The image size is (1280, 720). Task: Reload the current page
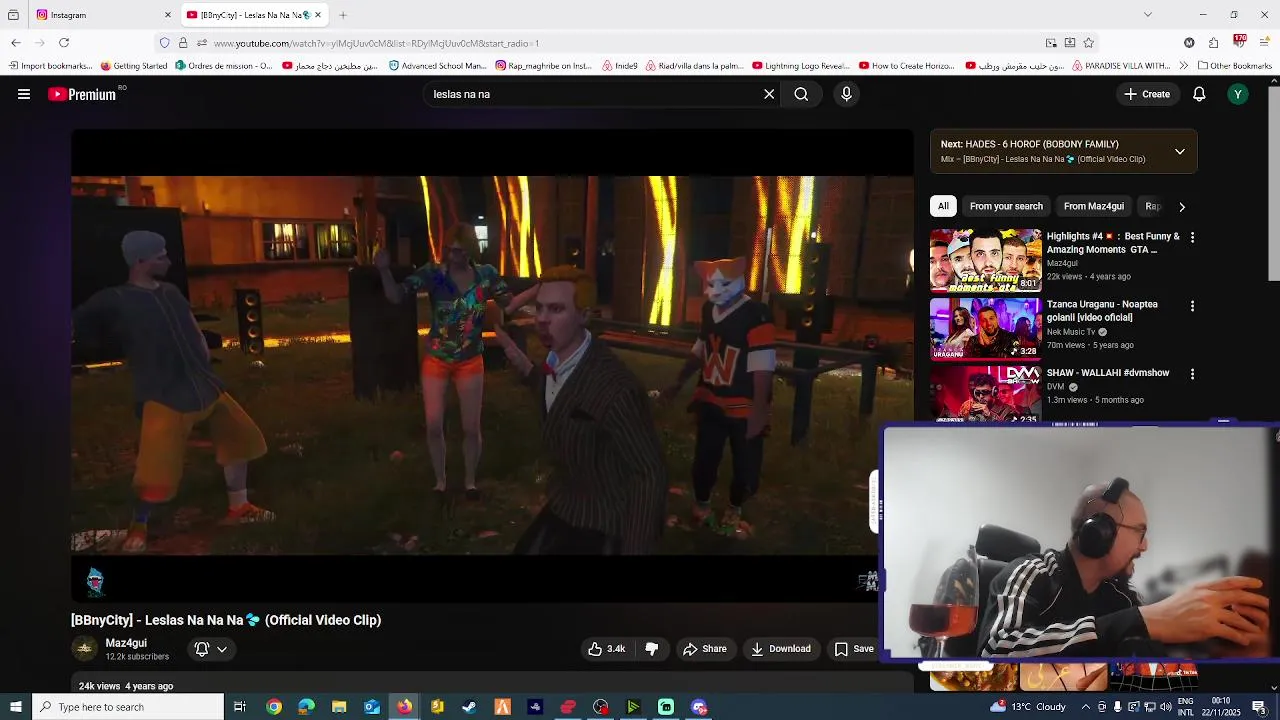tap(64, 43)
